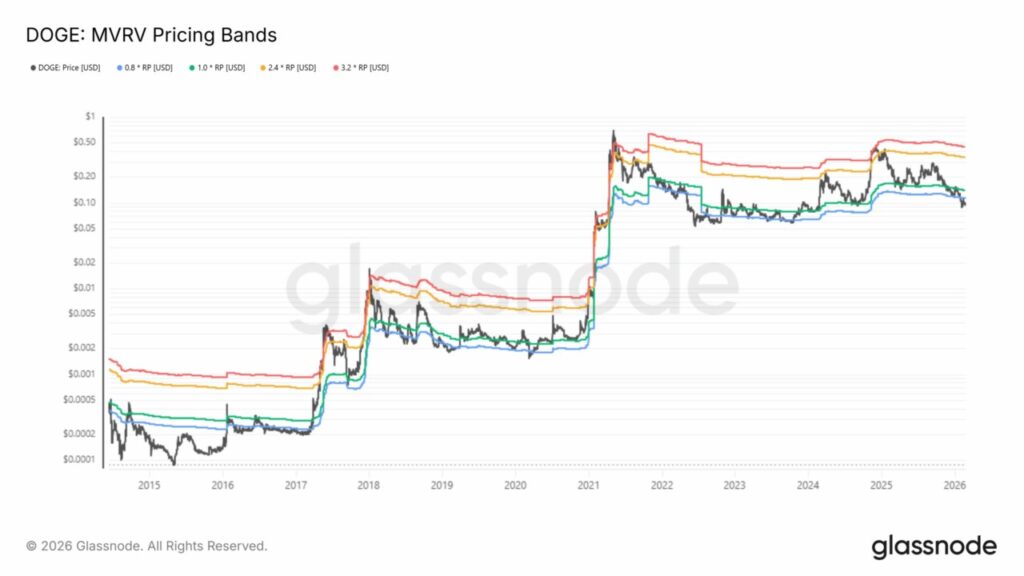The width and height of the screenshot is (1024, 576).
Task: Click the $0.0001 label on the price axis
Action: pos(78,460)
